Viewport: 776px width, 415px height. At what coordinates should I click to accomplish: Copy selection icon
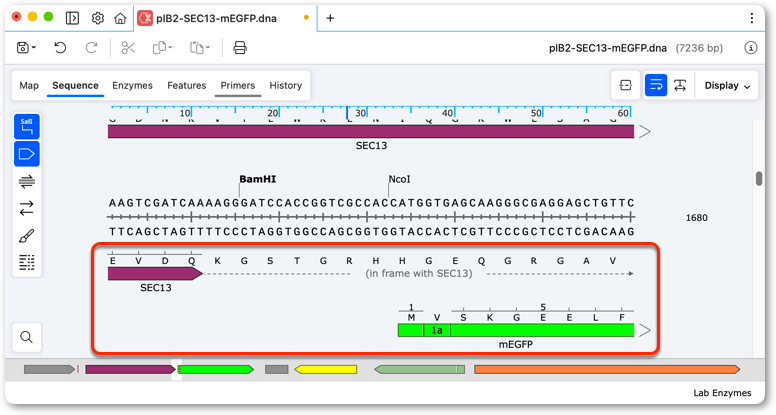(x=159, y=47)
